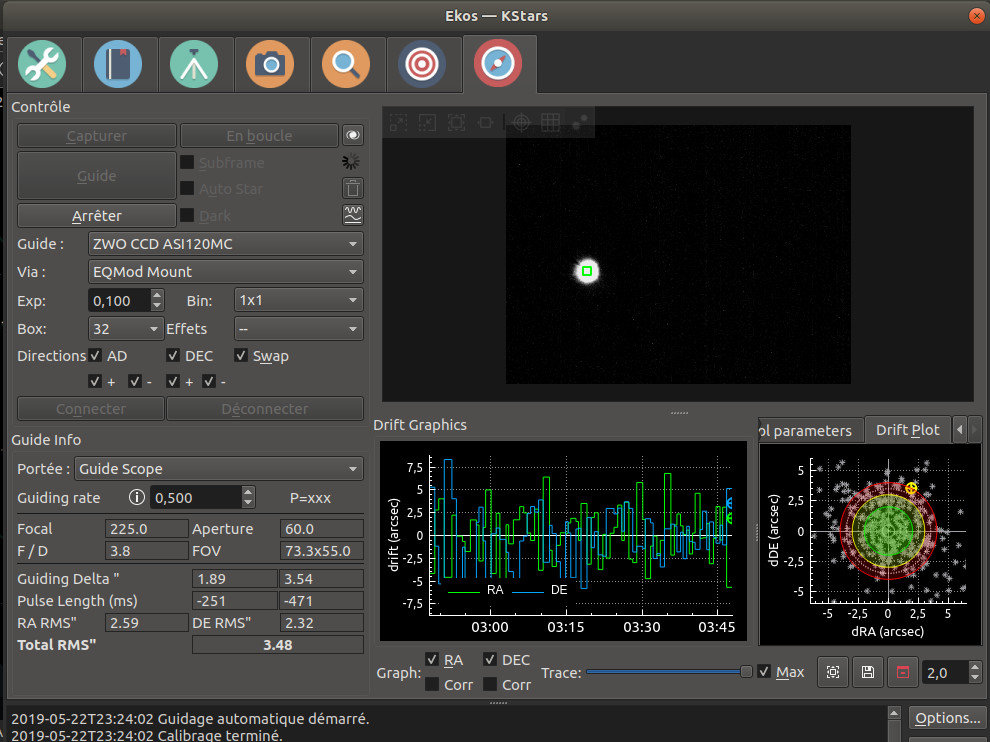The height and width of the screenshot is (742, 990).
Task: Open the Align target icon tab
Action: click(x=422, y=65)
